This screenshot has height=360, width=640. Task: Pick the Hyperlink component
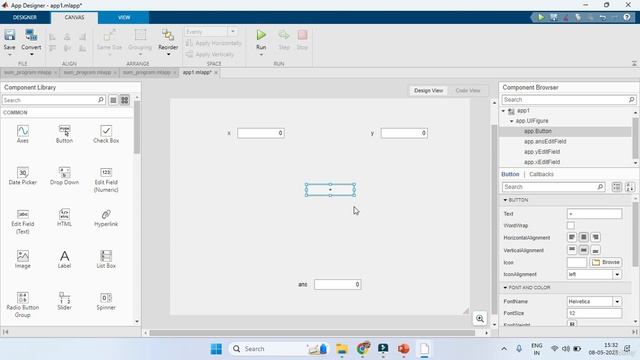click(x=106, y=218)
